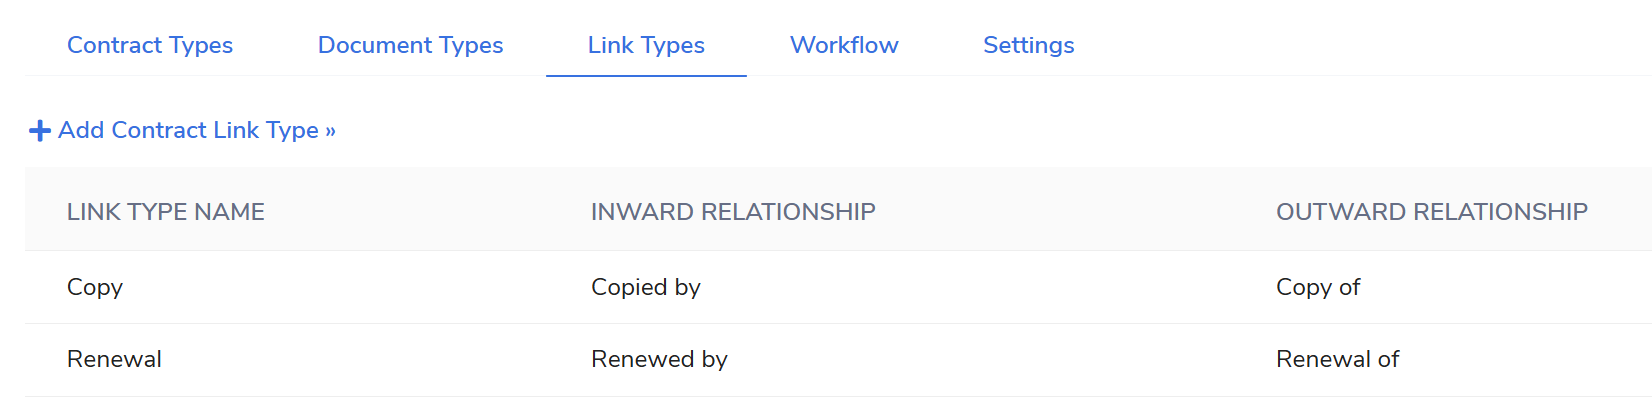
Task: Click the Copy of outward relationship cell
Action: (1318, 287)
